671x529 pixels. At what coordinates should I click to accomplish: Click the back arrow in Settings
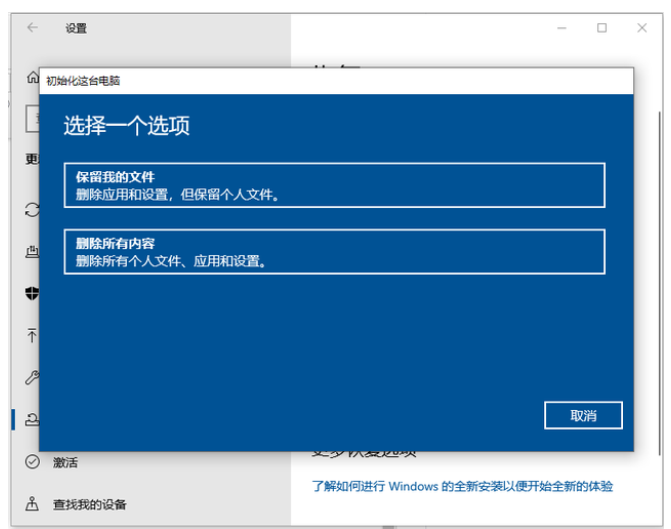click(x=32, y=28)
